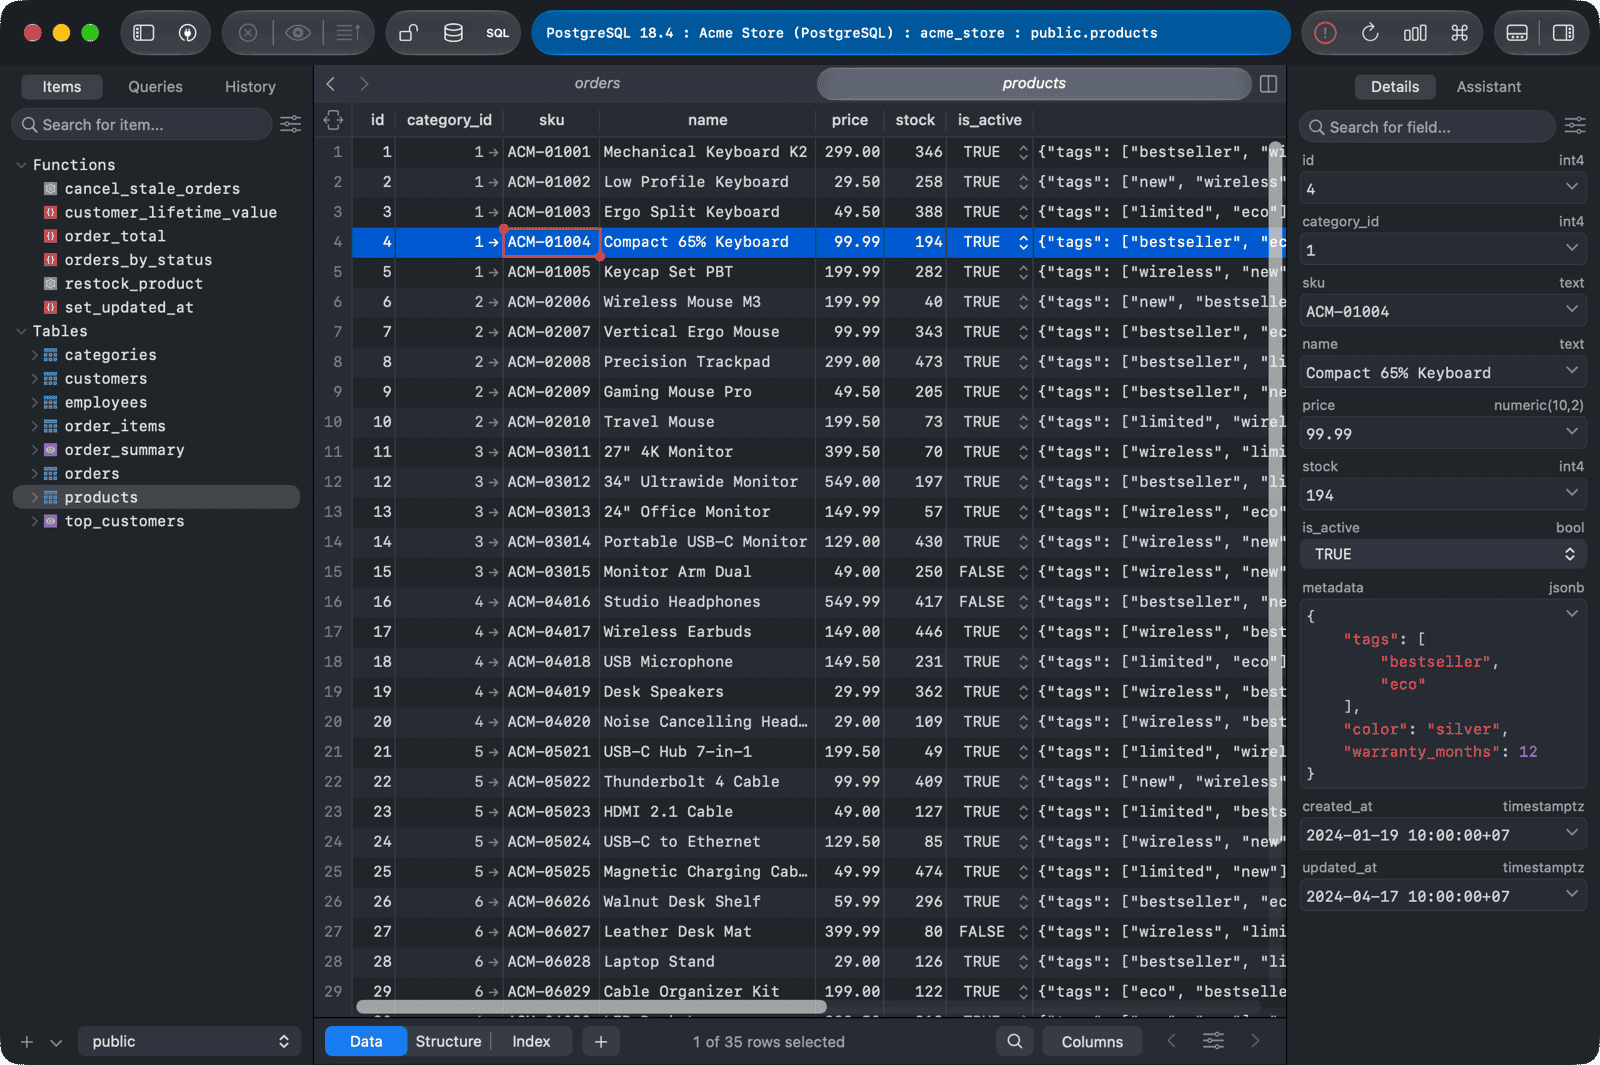Viewport: 1600px width, 1065px height.
Task: Click the search magnifier in bottom bar
Action: (1015, 1041)
